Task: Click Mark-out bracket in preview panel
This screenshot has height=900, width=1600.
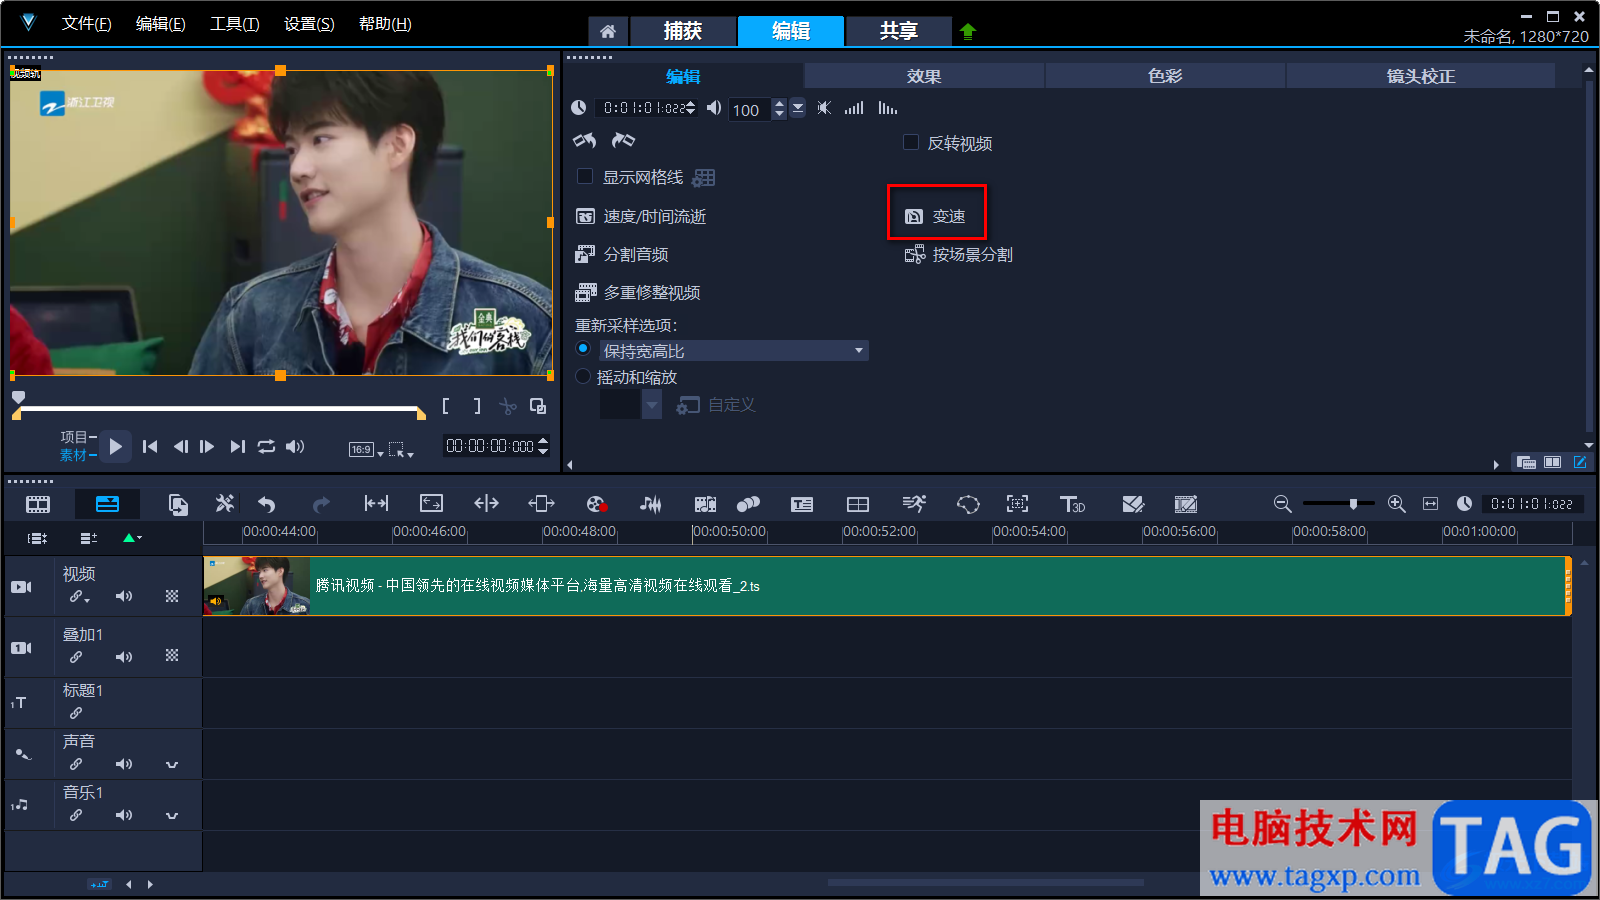Action: click(x=477, y=406)
